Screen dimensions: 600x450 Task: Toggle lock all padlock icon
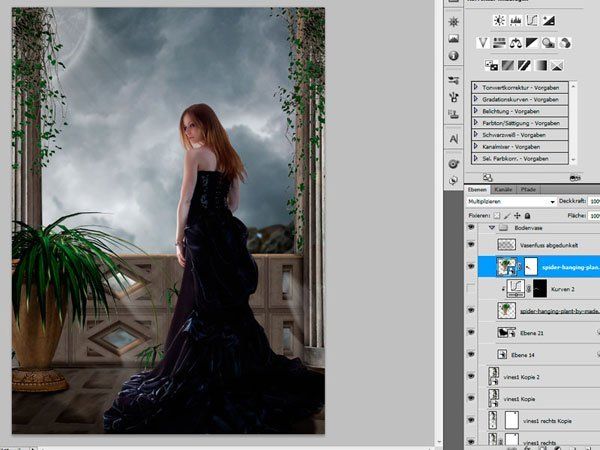pos(527,216)
